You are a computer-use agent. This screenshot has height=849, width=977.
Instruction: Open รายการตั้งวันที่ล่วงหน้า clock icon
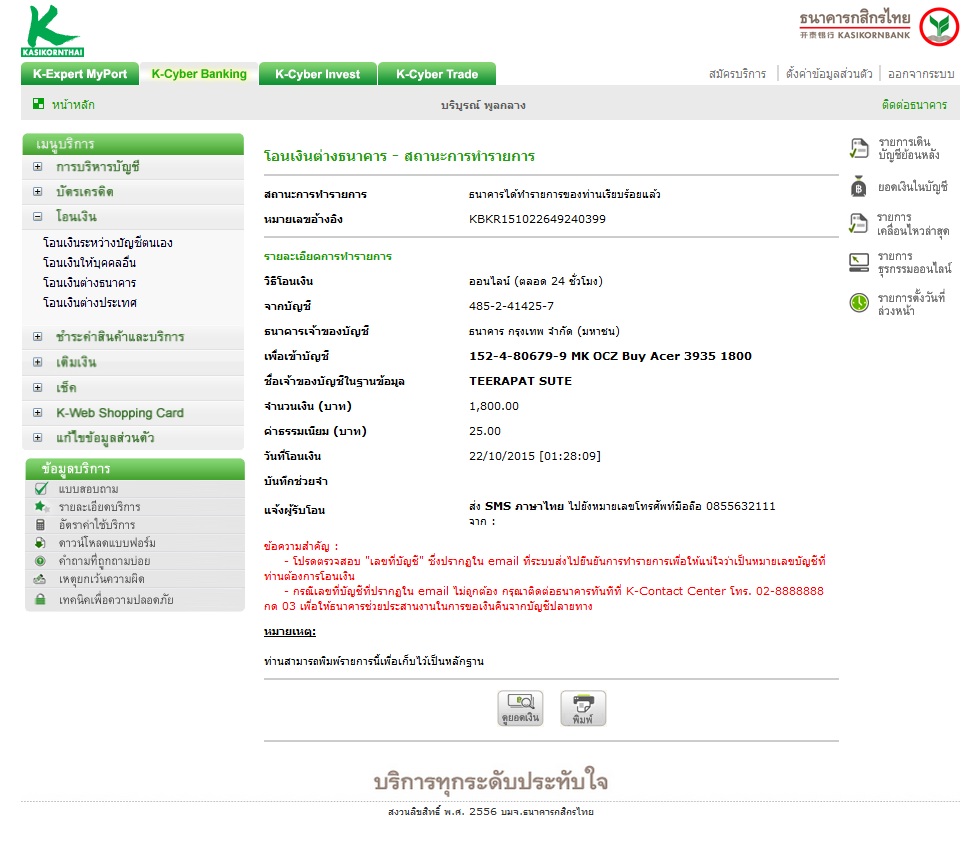(x=859, y=303)
